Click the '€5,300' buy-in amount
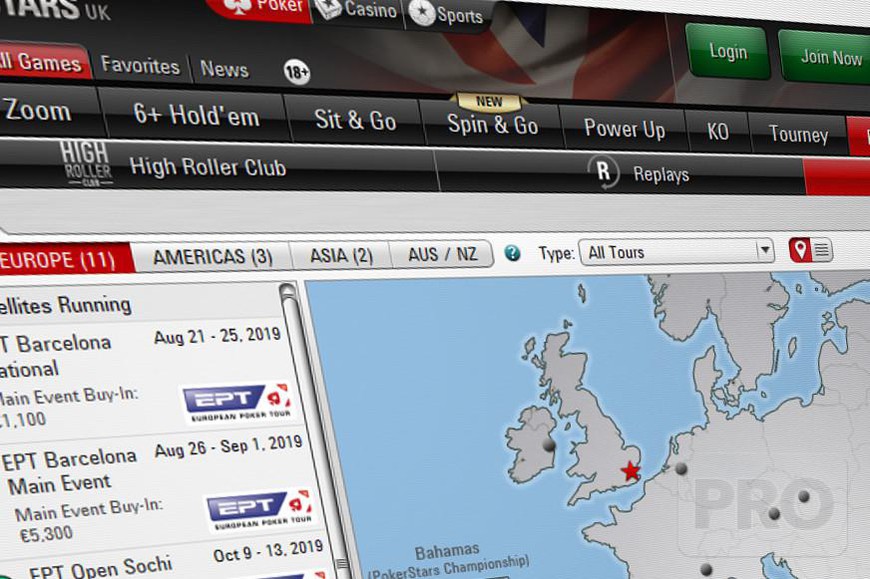 click(46, 534)
